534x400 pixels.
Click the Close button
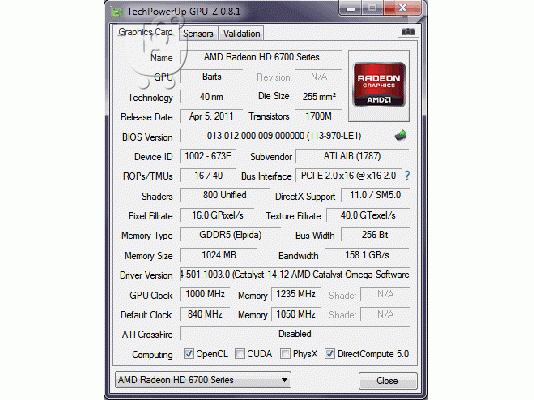coord(388,380)
